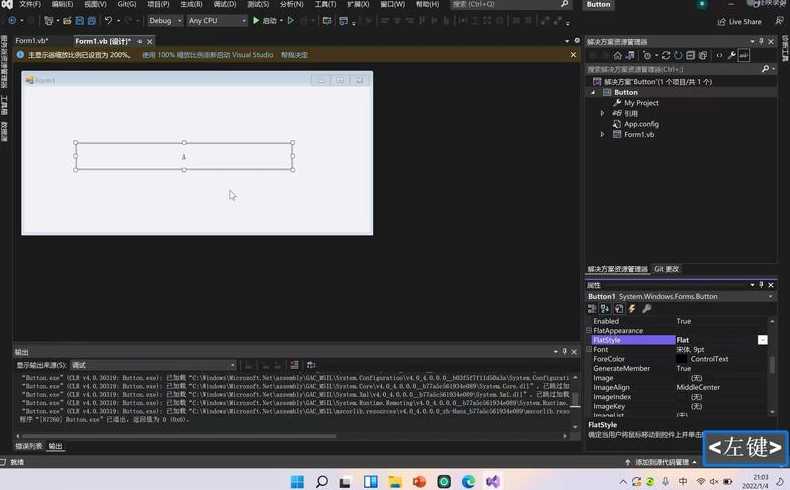Show Events with the lightning bolt icon
The height and width of the screenshot is (490, 790).
coord(632,308)
